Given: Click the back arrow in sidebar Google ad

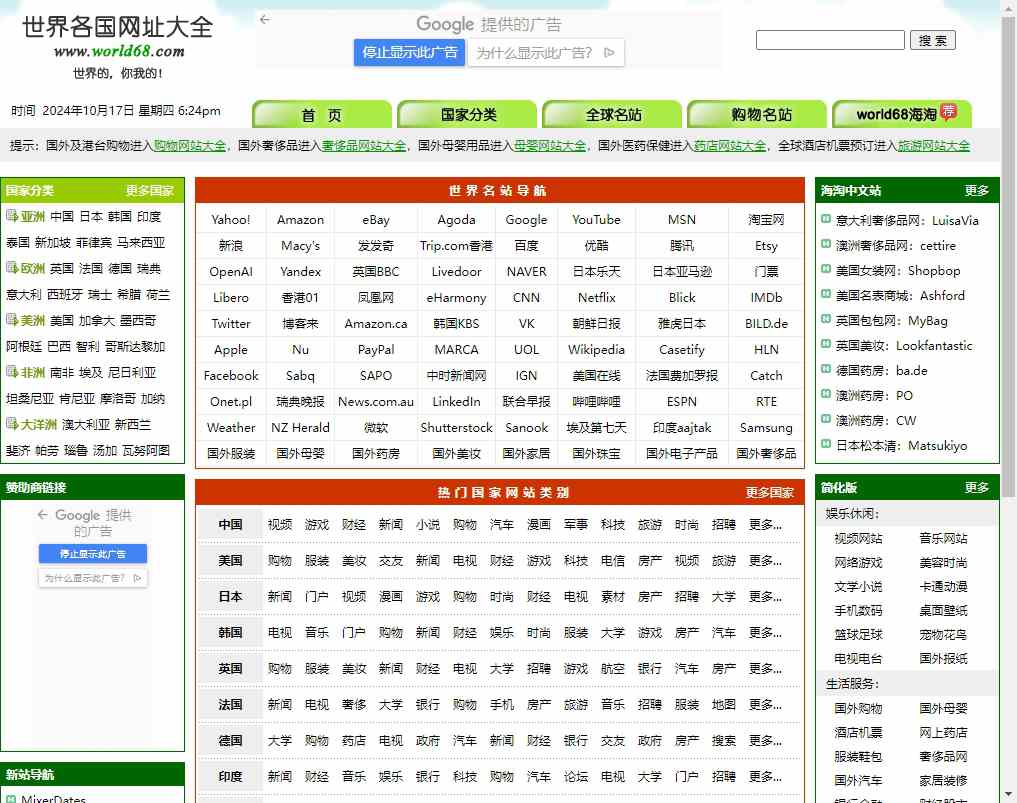Looking at the screenshot, I should coord(43,514).
